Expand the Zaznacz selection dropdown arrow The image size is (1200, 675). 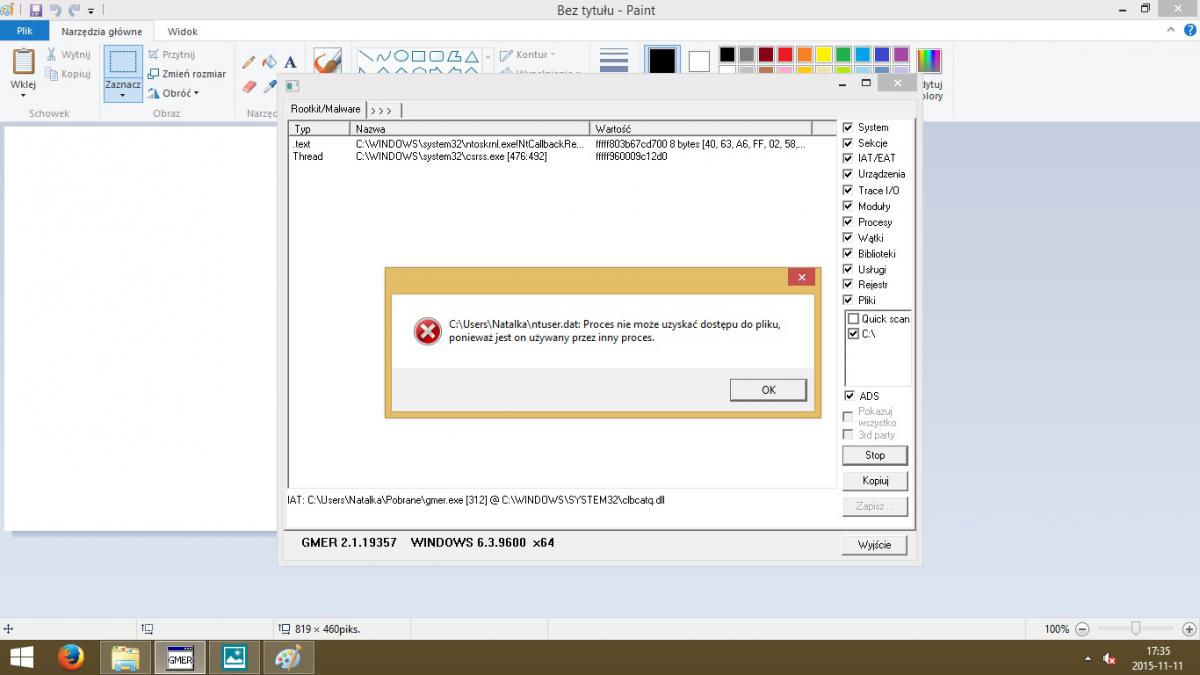click(x=123, y=96)
